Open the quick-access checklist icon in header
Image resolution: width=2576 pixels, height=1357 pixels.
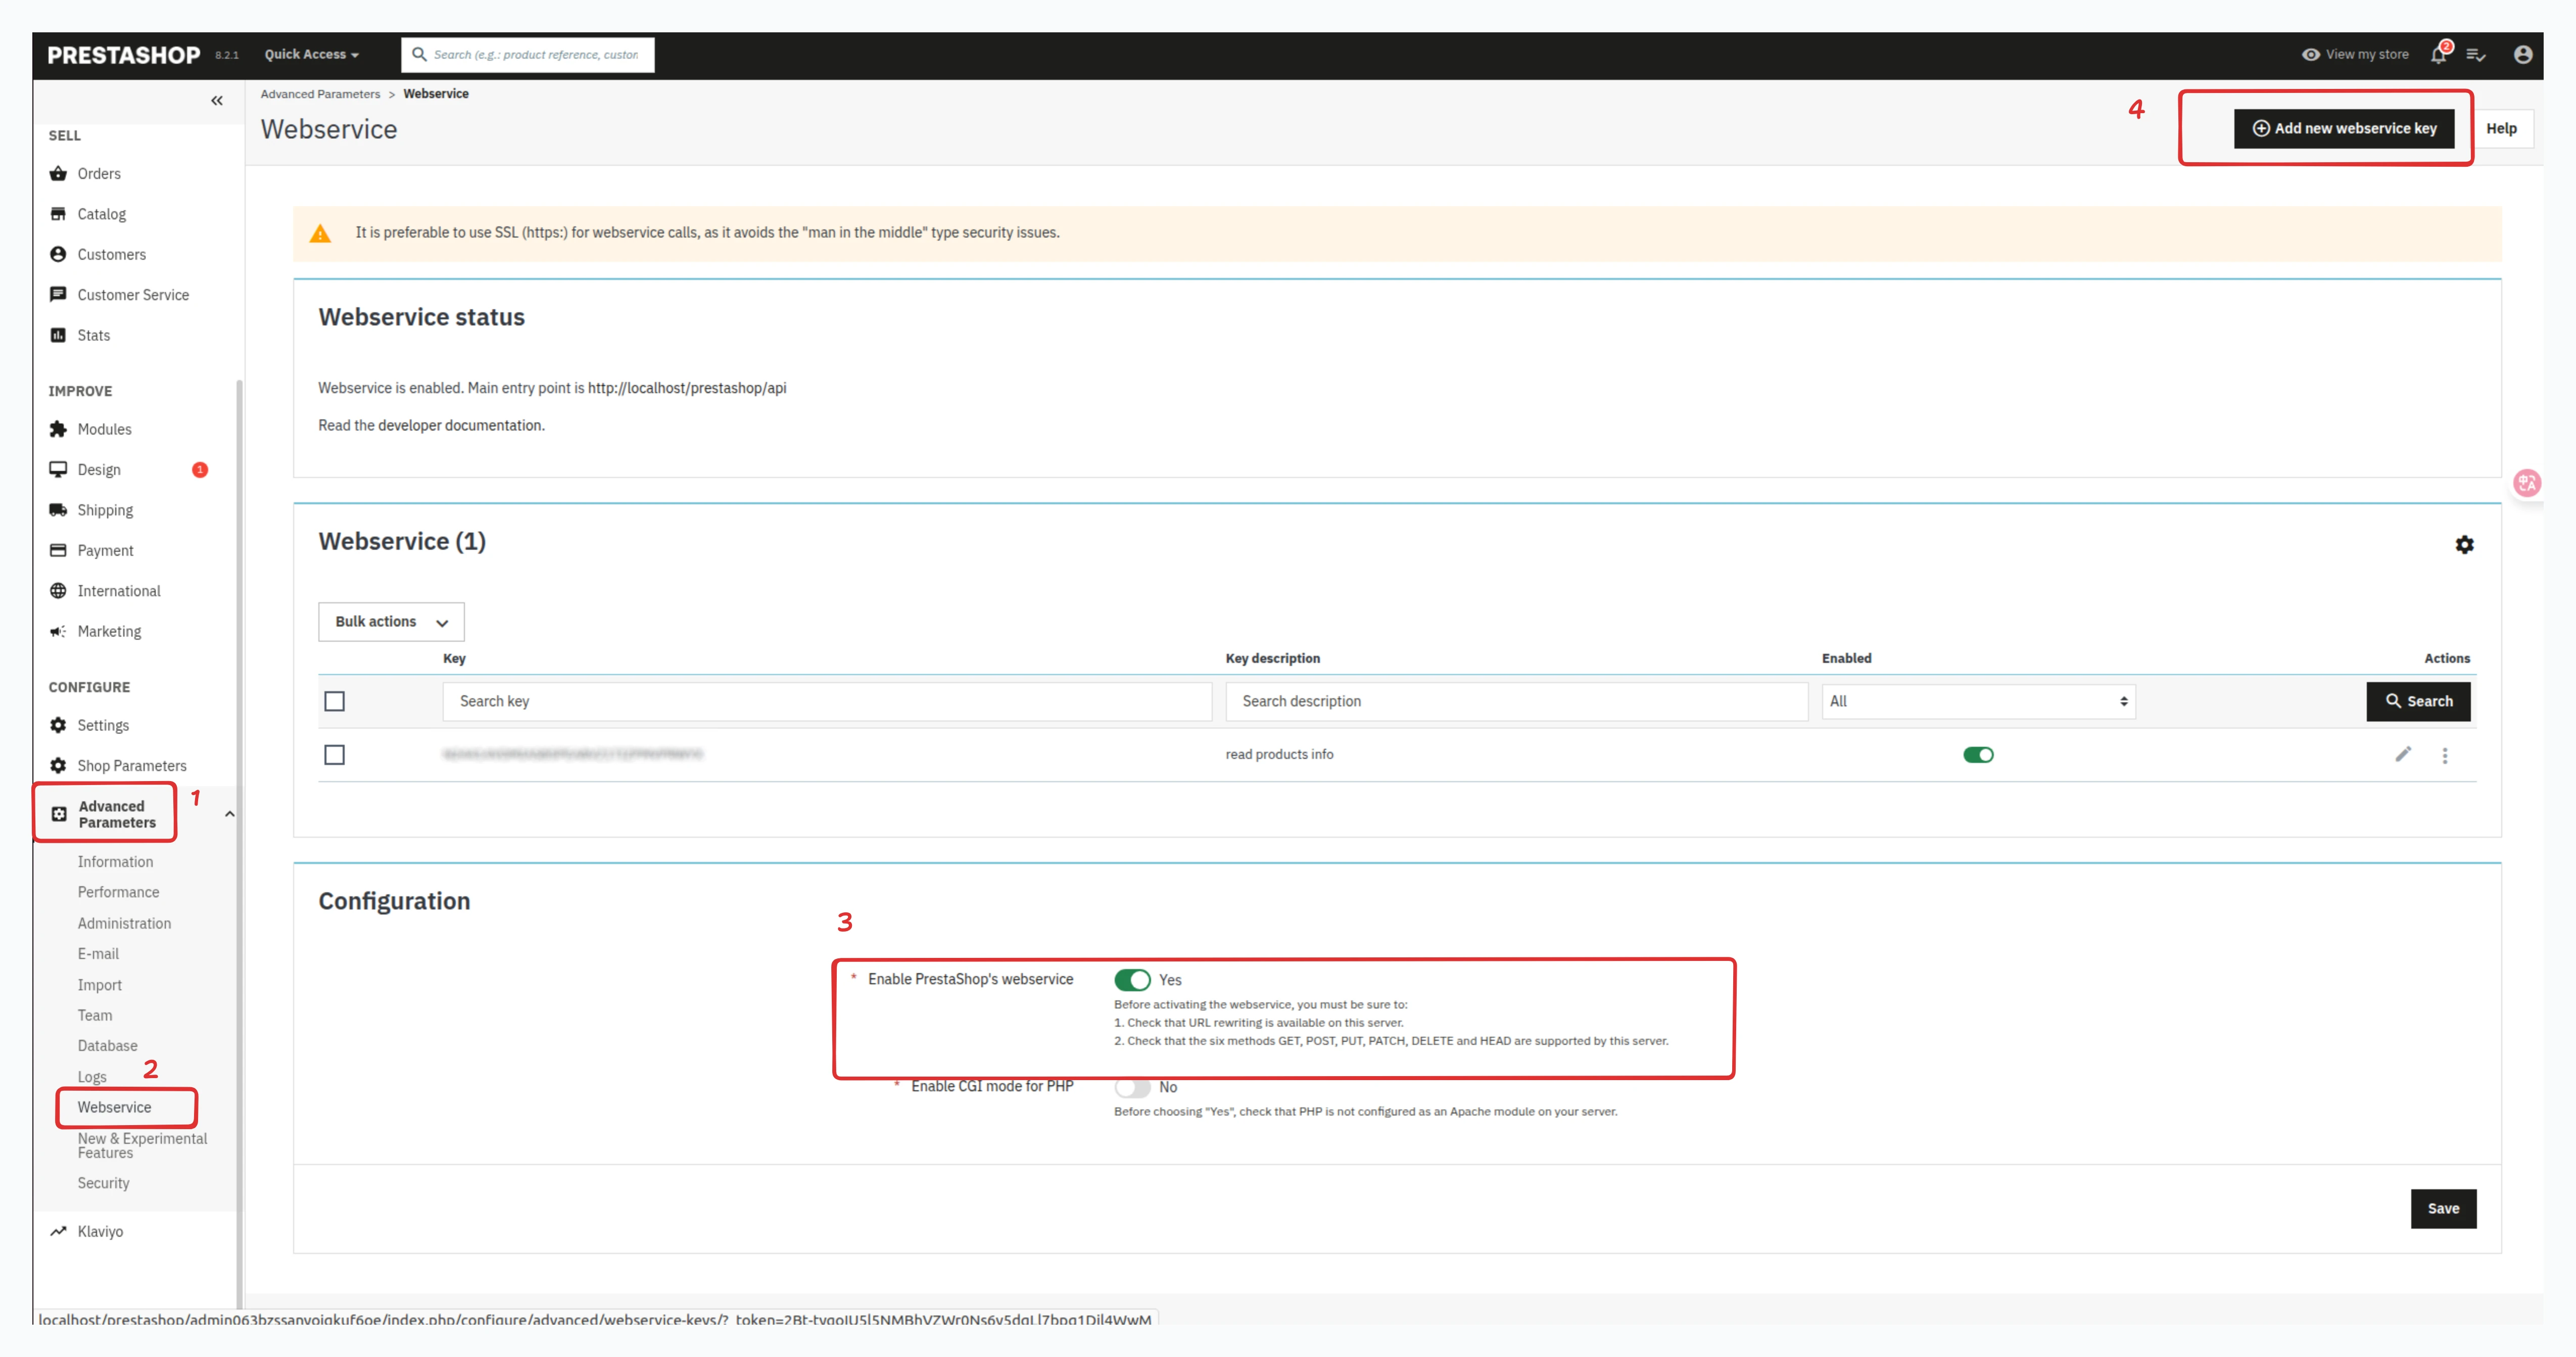(x=2476, y=55)
